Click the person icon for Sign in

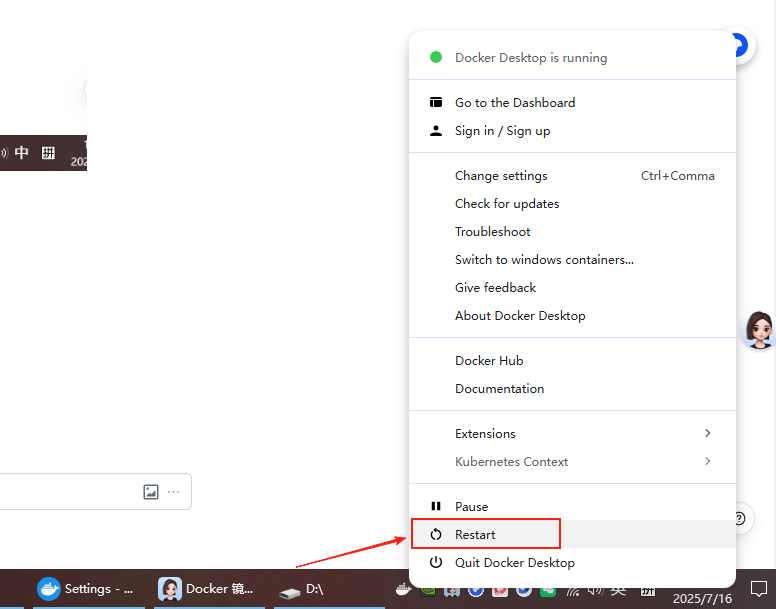pos(436,130)
